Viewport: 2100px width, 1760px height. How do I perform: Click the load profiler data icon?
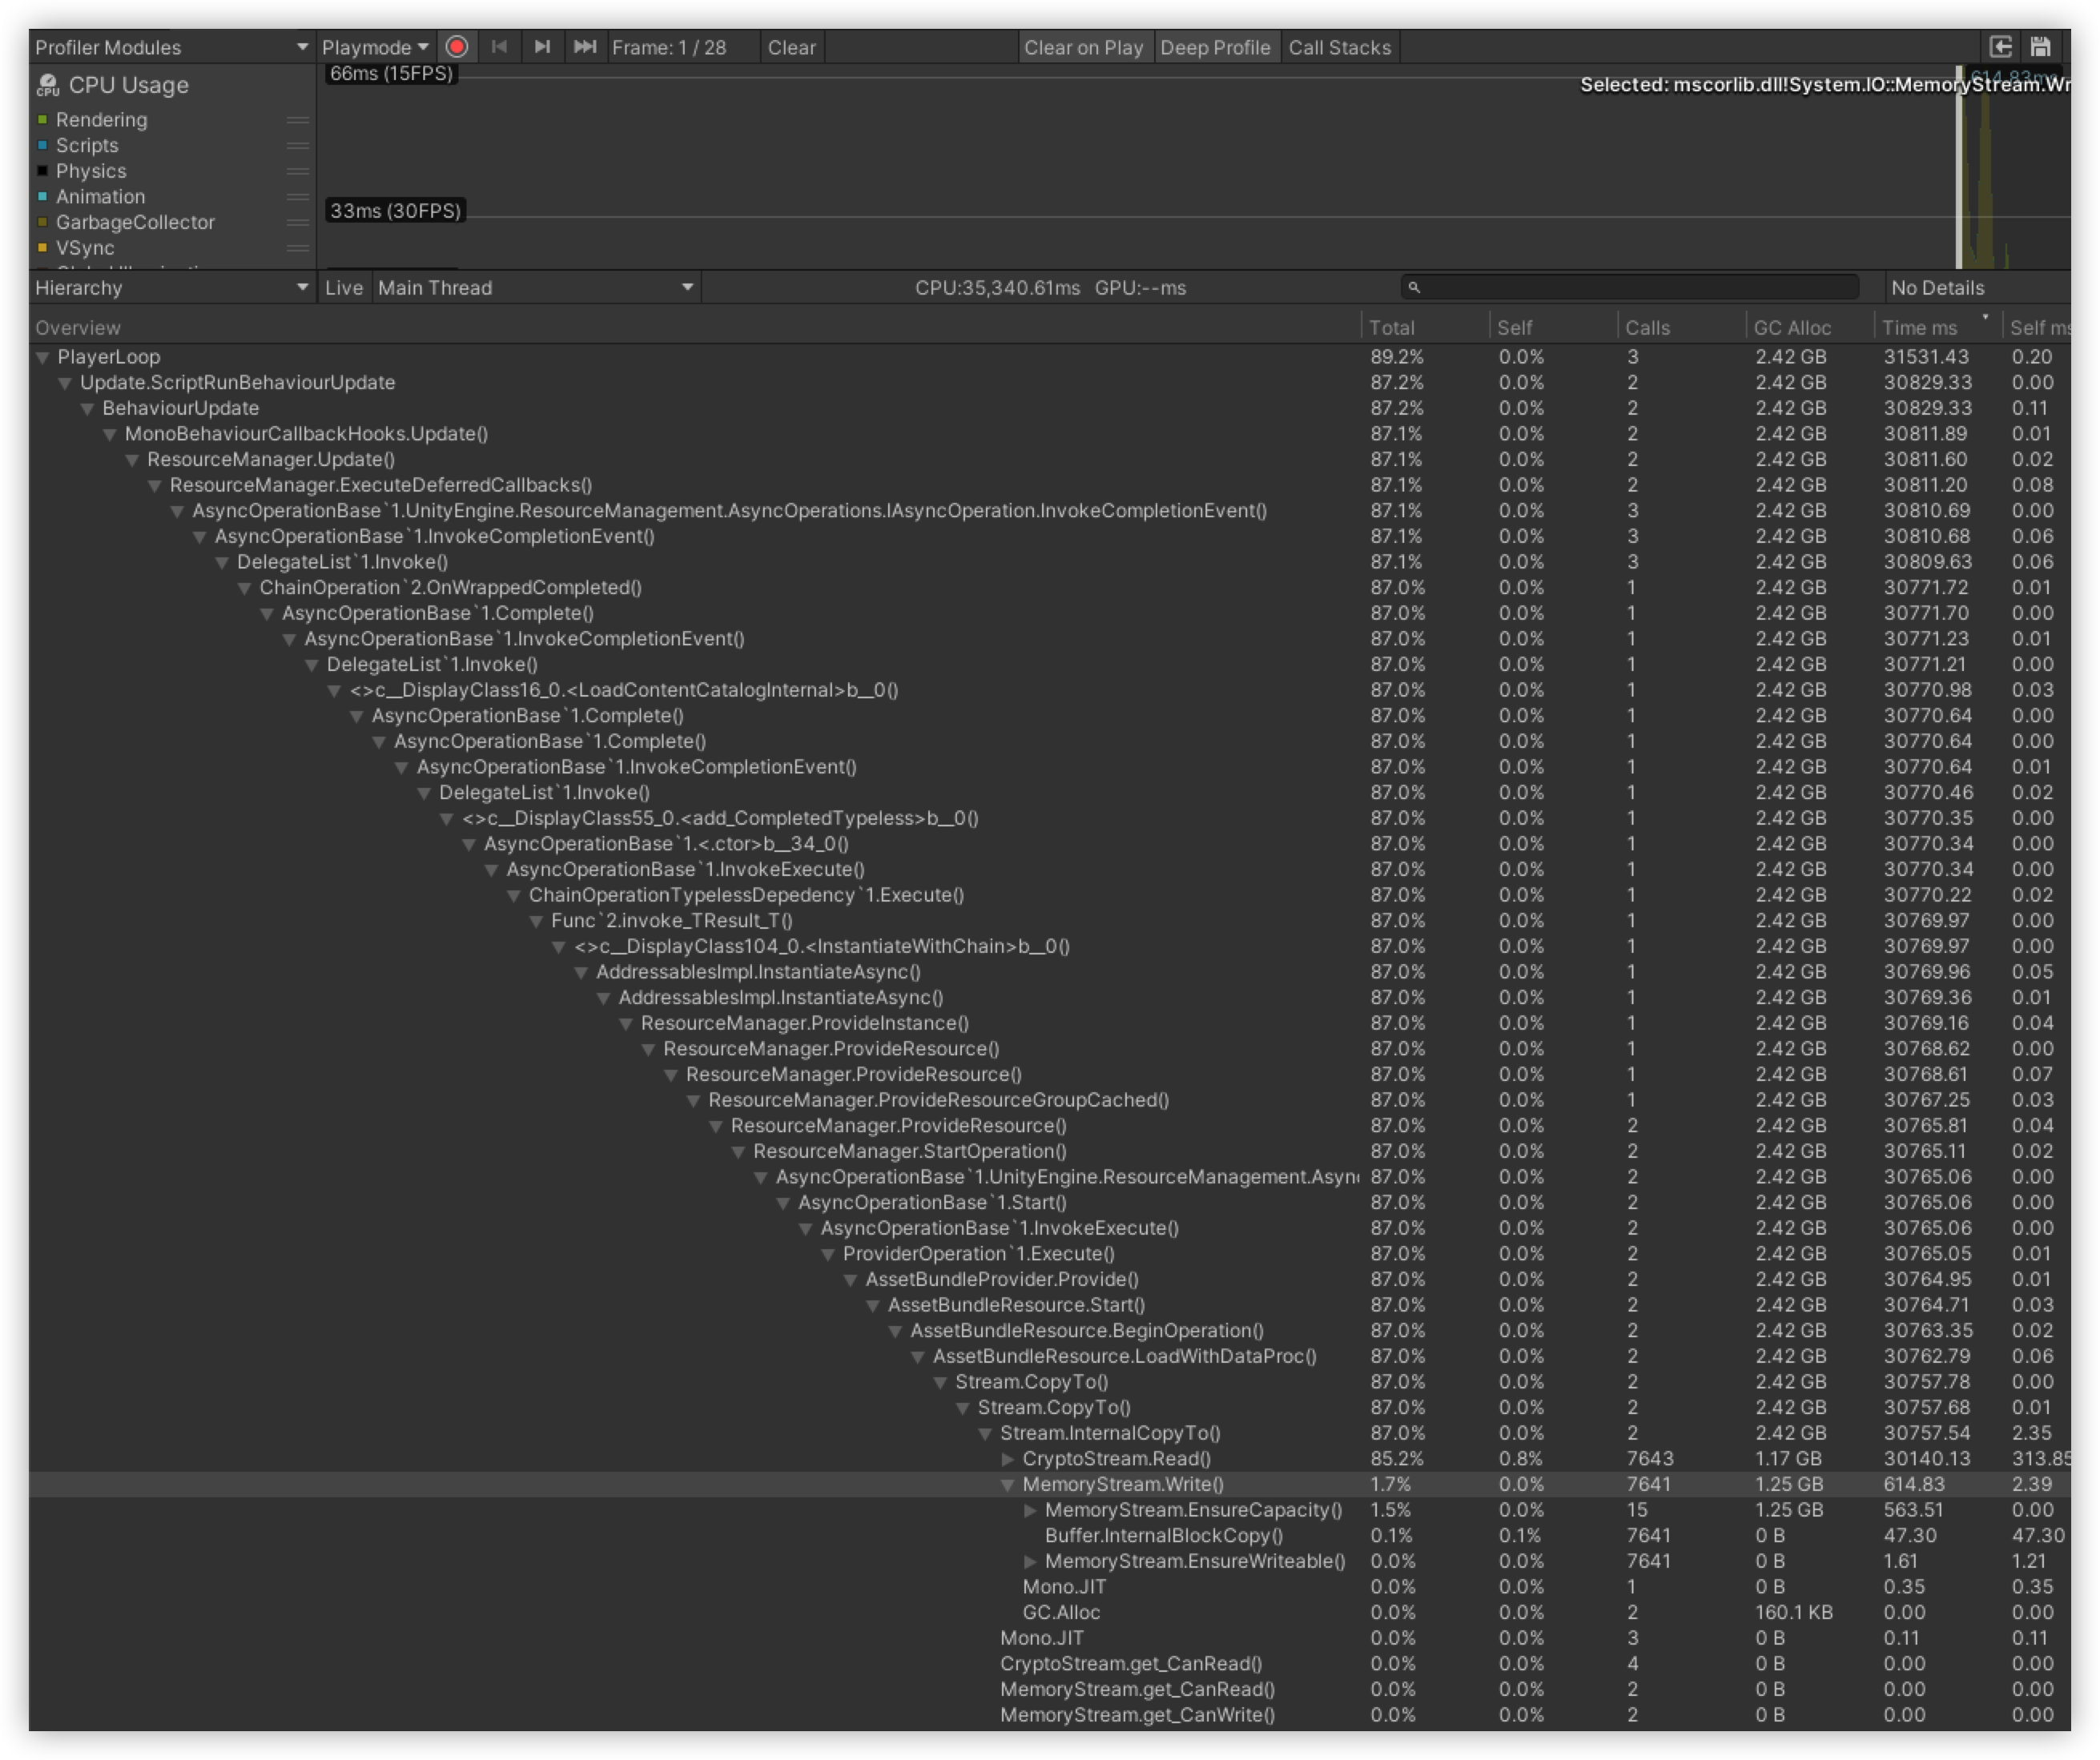pyautogui.click(x=2000, y=47)
